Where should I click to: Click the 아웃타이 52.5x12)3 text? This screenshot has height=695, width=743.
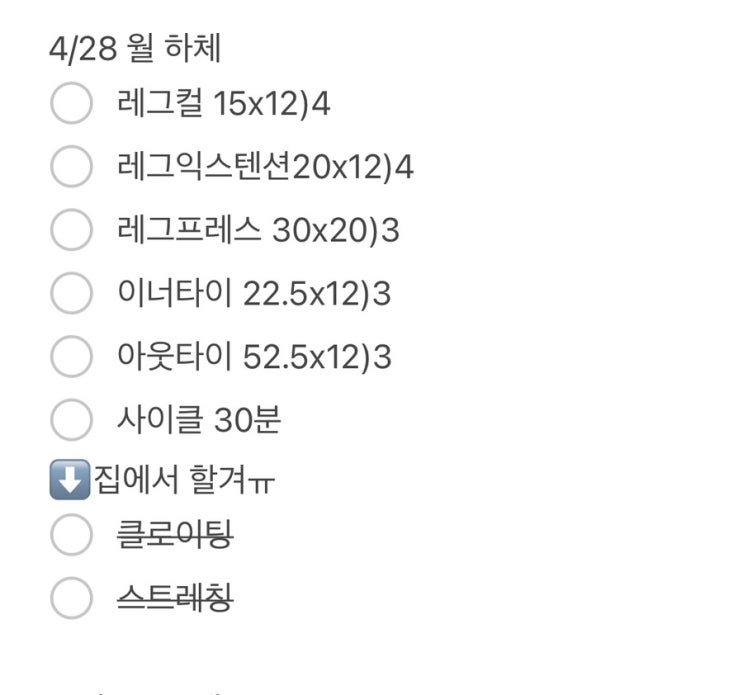pos(254,357)
